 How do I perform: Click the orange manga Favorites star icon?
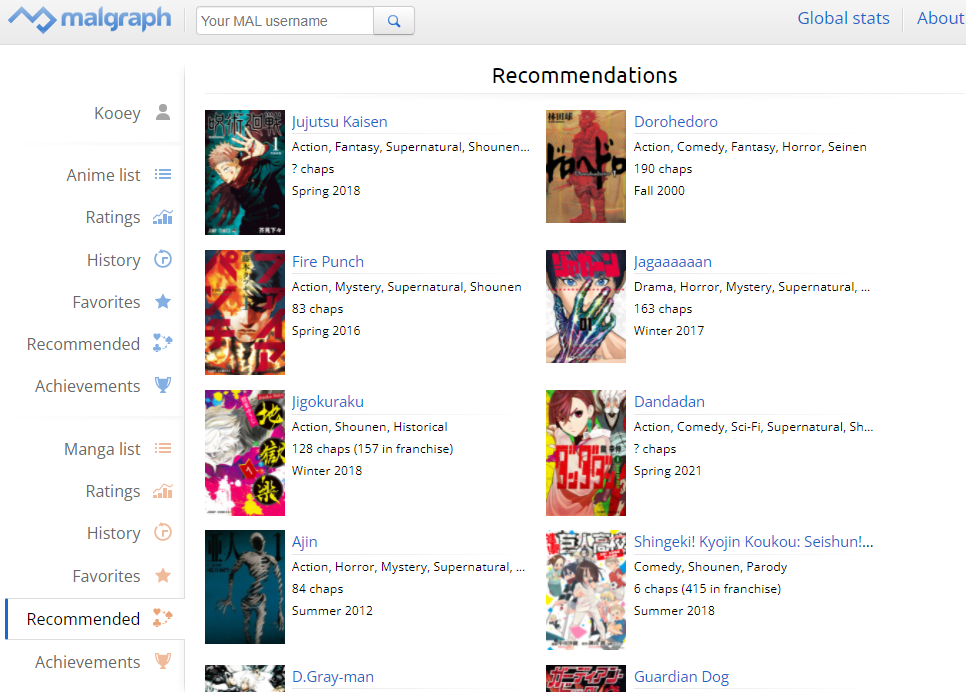tap(163, 576)
